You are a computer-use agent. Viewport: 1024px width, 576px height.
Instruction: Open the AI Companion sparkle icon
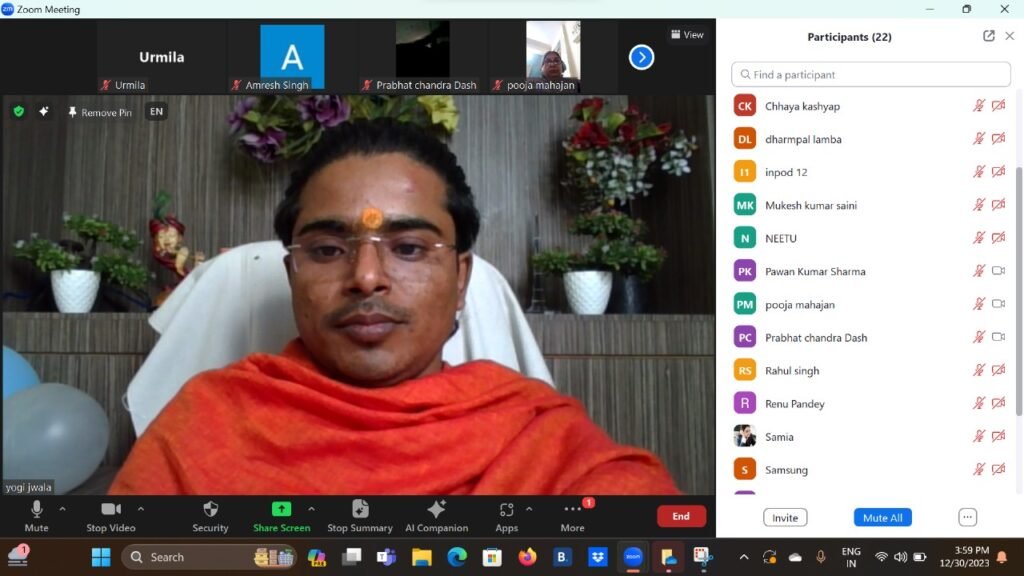coord(436,510)
